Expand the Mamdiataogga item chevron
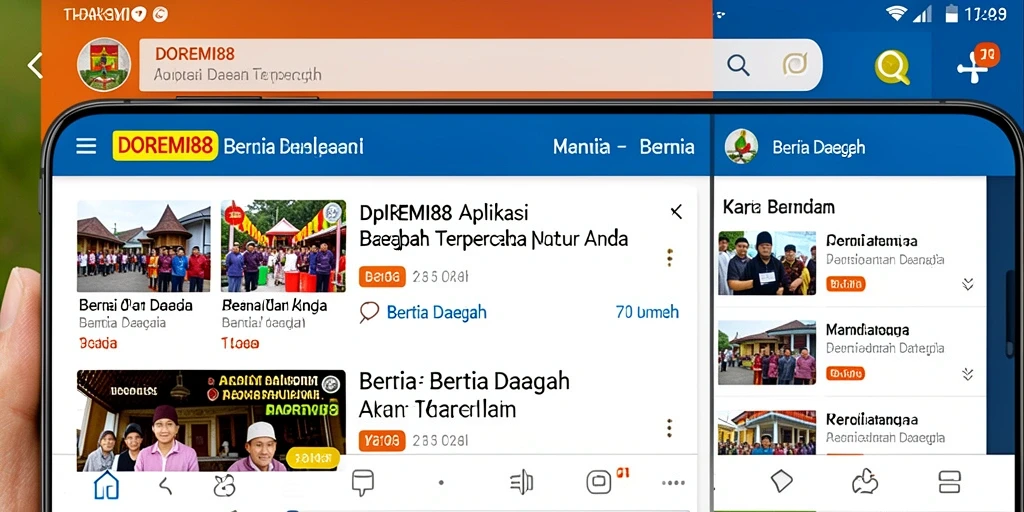 pyautogui.click(x=968, y=374)
